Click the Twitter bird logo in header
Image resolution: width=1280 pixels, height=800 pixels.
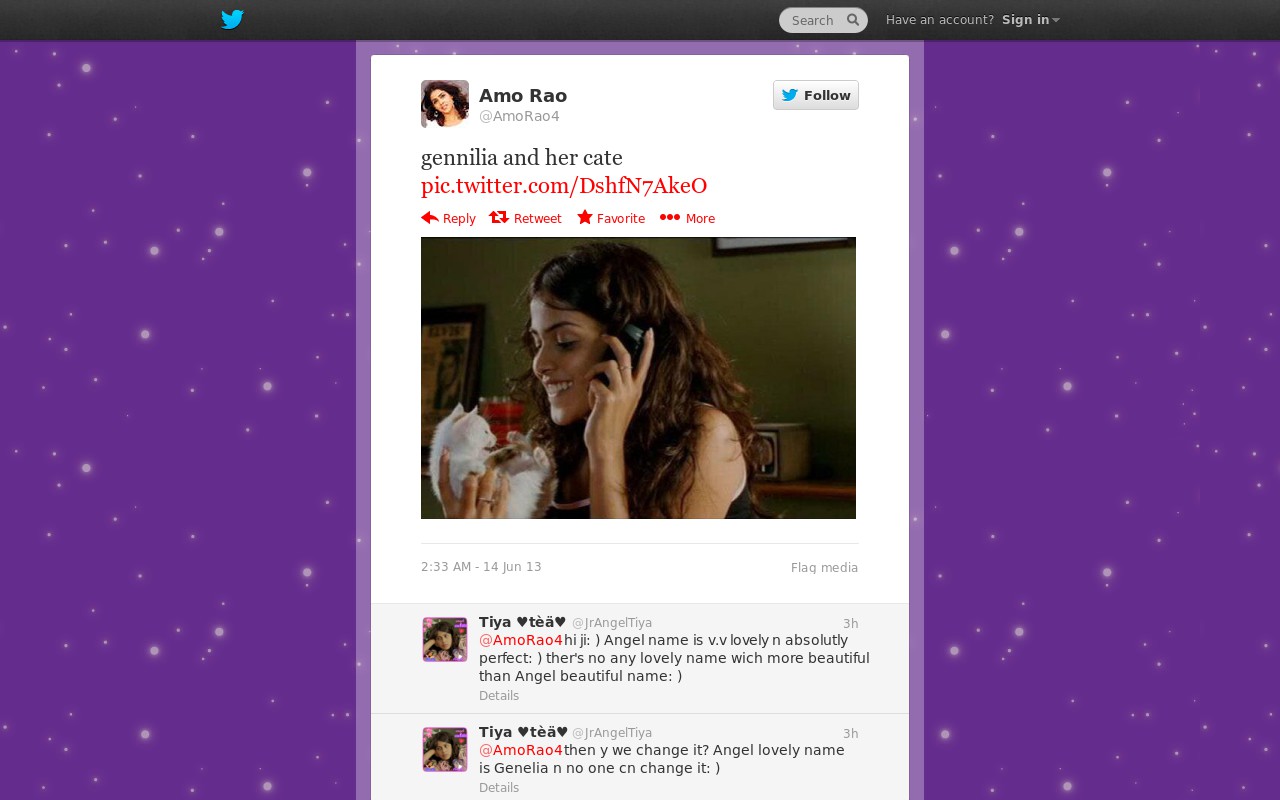tap(232, 19)
